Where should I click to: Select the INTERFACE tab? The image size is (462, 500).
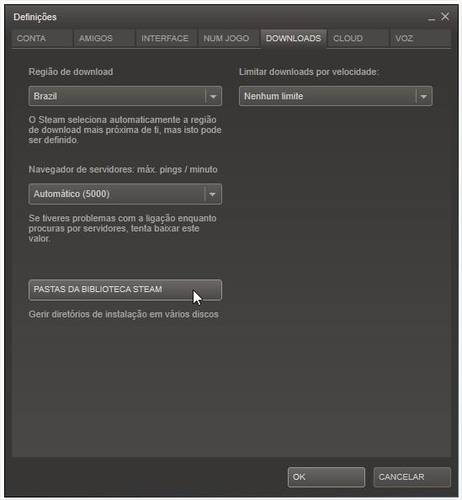pos(167,38)
